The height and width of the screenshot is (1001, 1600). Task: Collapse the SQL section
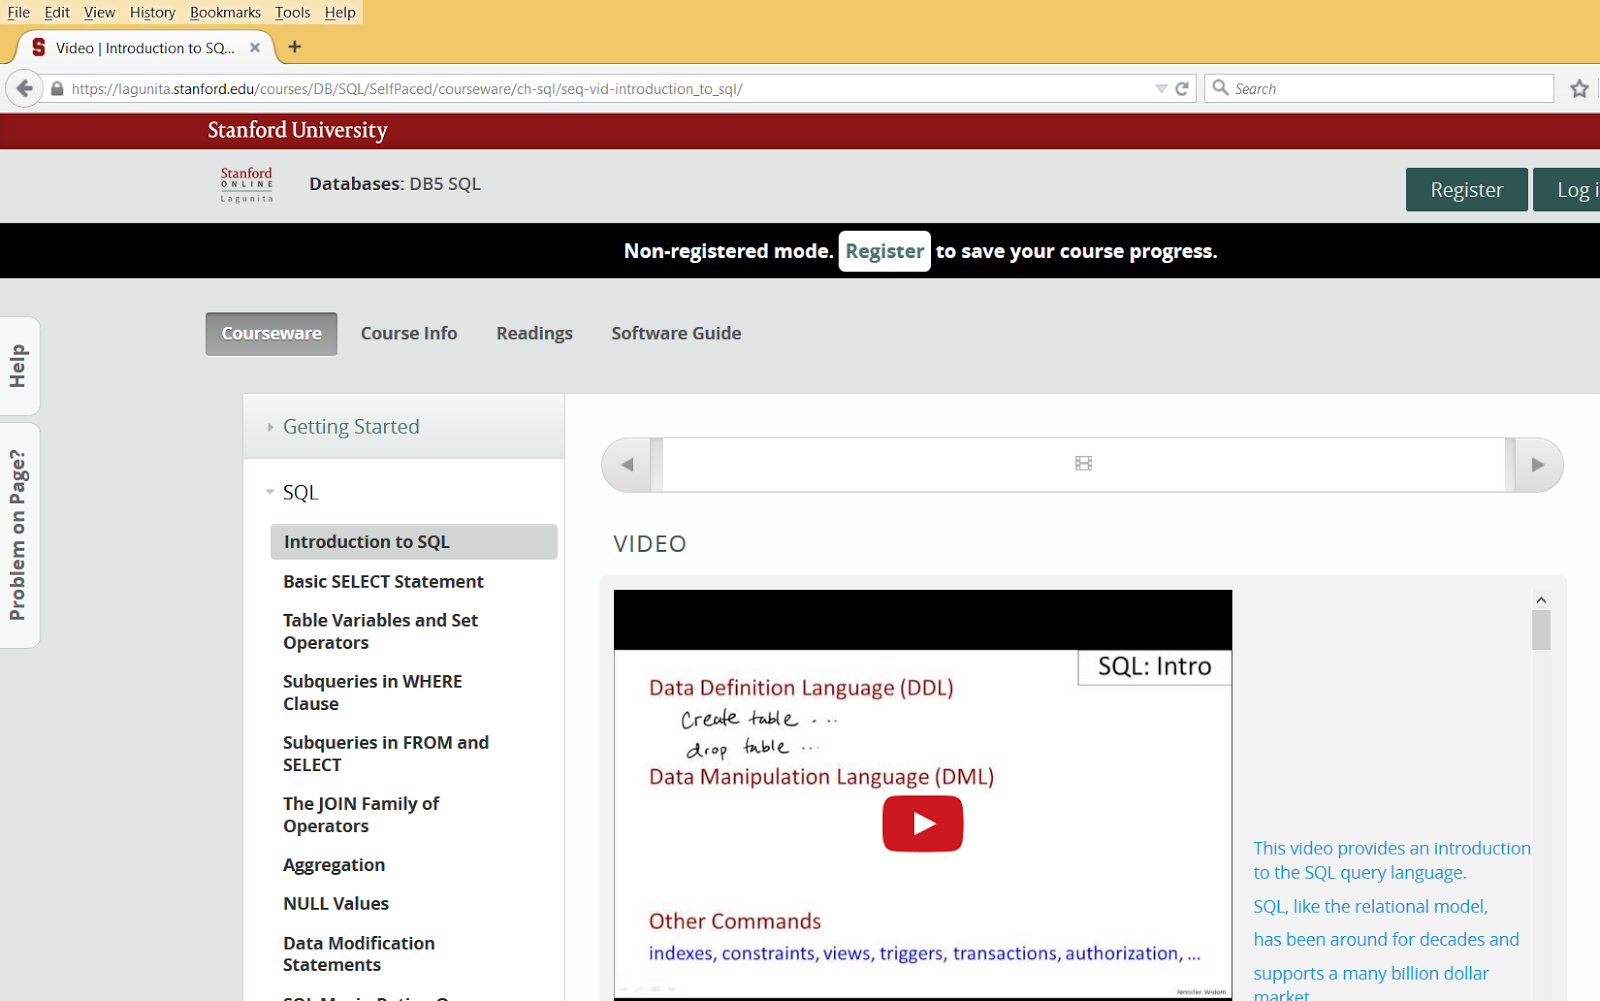pos(300,492)
